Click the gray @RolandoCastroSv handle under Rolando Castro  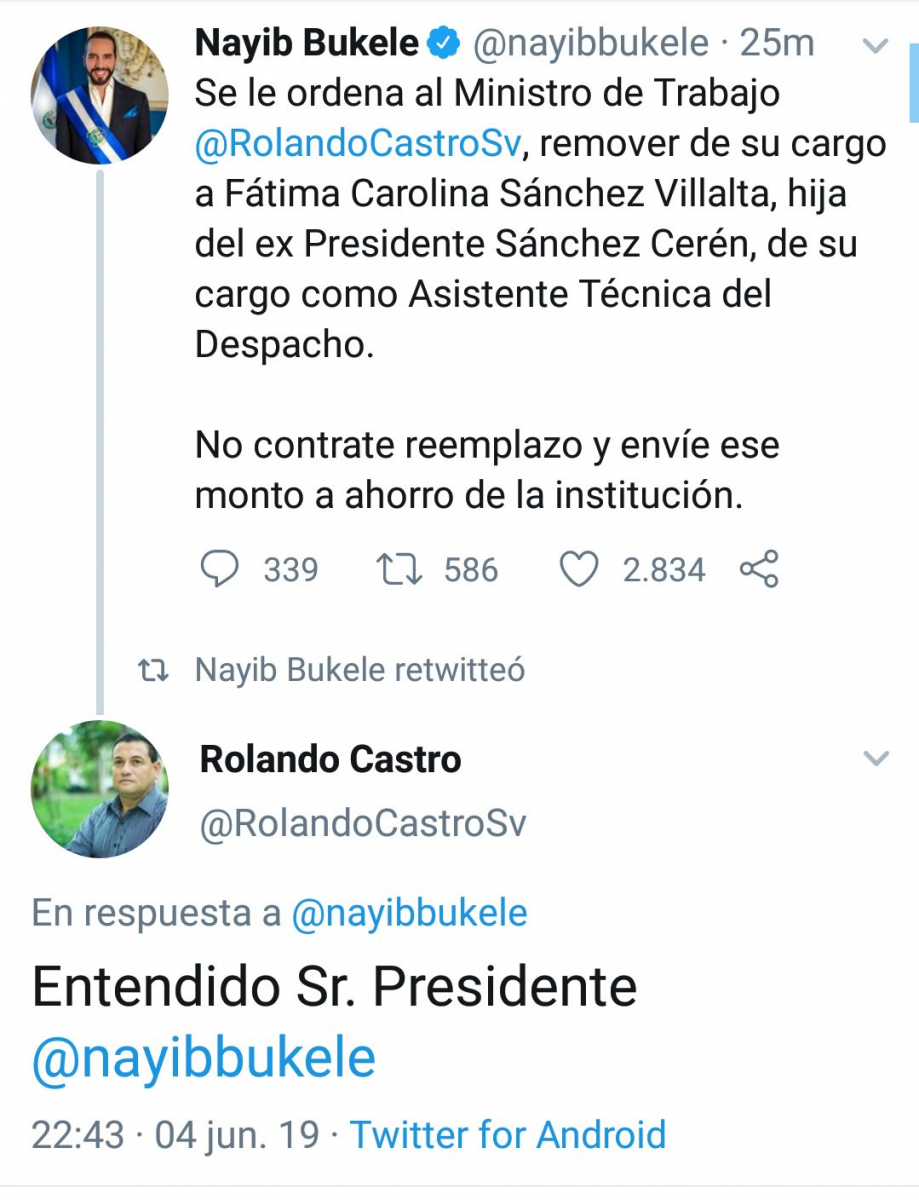pyautogui.click(x=363, y=824)
